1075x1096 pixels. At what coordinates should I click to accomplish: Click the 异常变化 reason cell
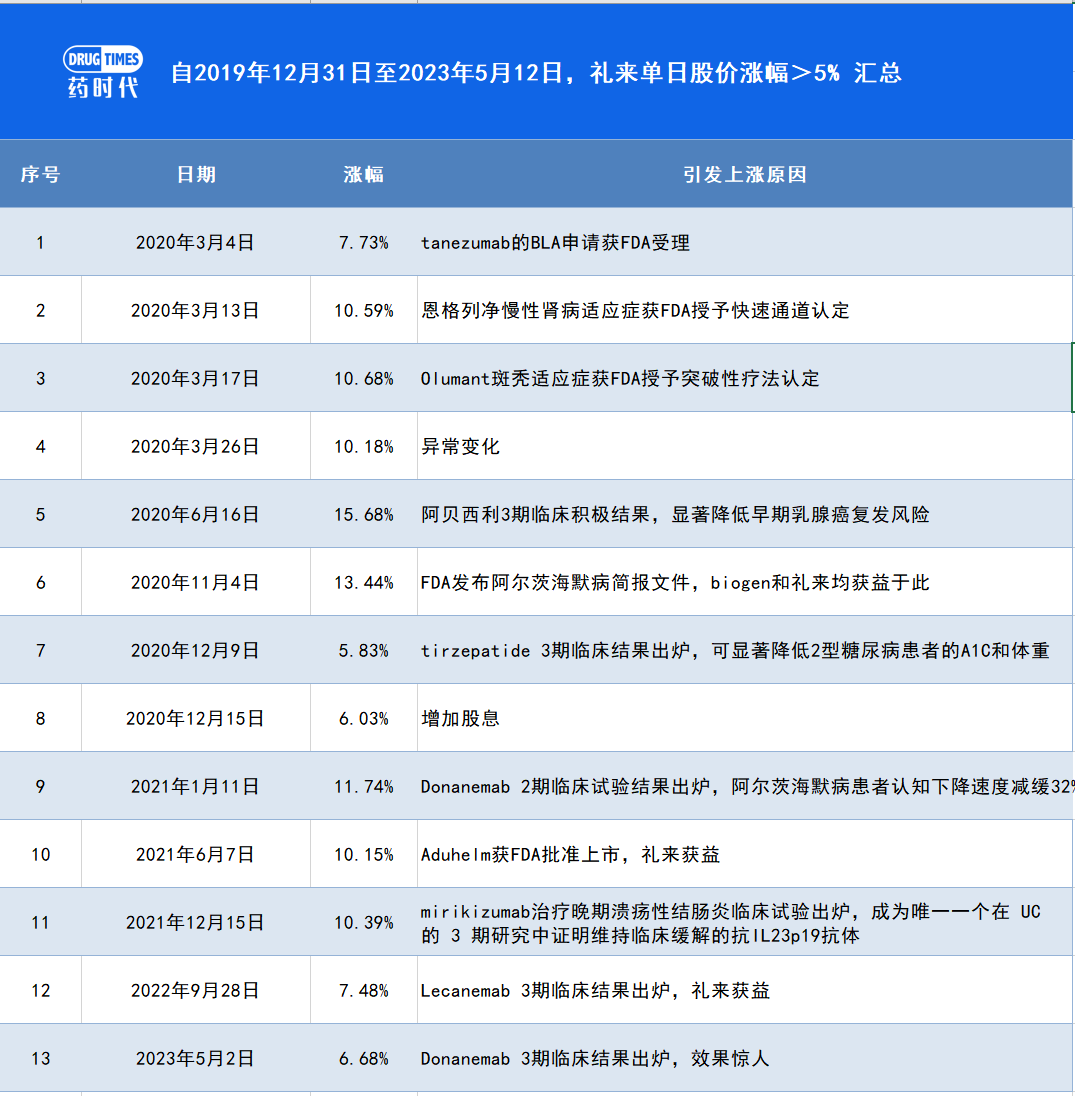[460, 446]
